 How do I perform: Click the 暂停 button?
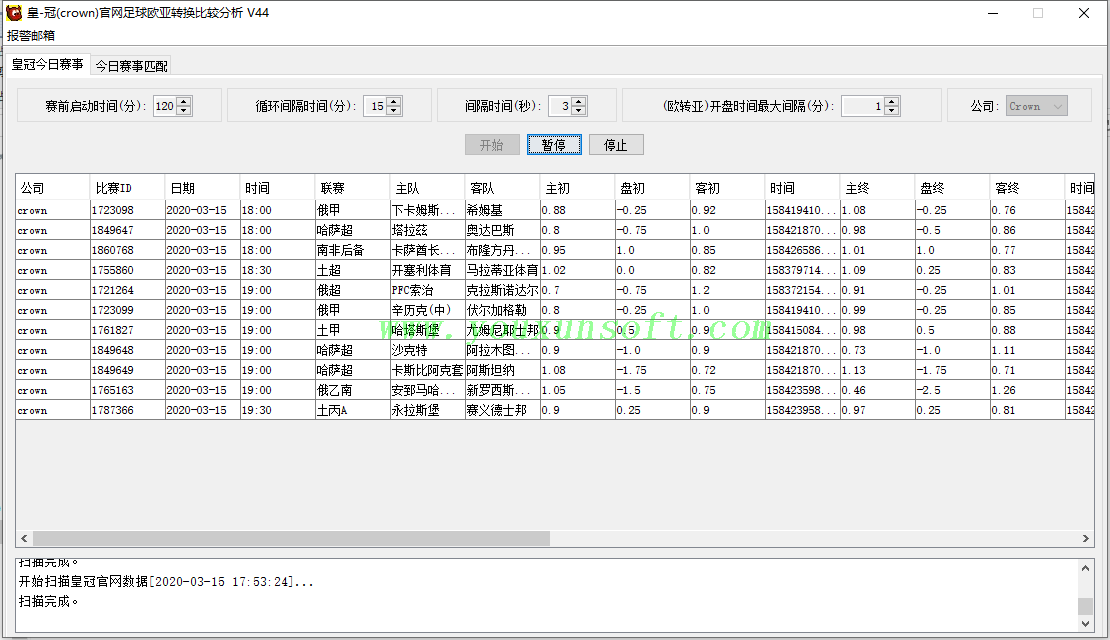coord(554,145)
